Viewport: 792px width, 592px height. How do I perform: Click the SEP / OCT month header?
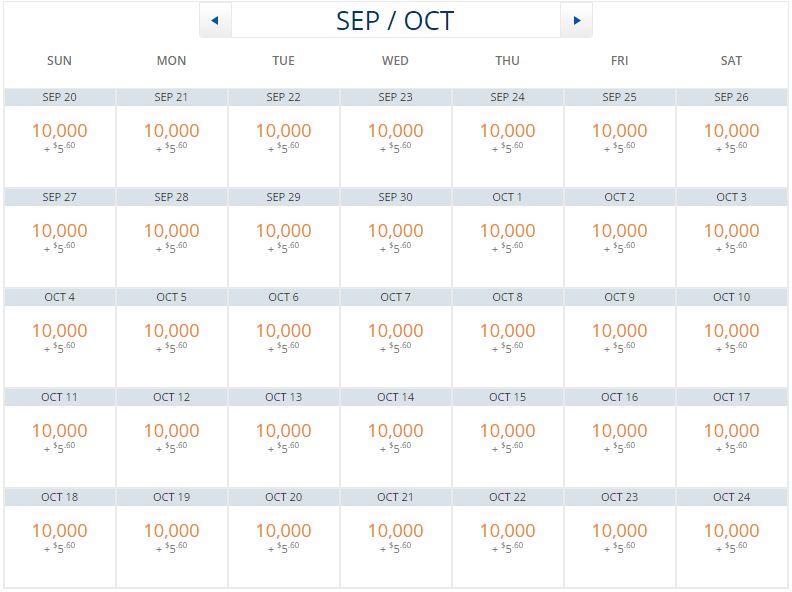pos(395,20)
